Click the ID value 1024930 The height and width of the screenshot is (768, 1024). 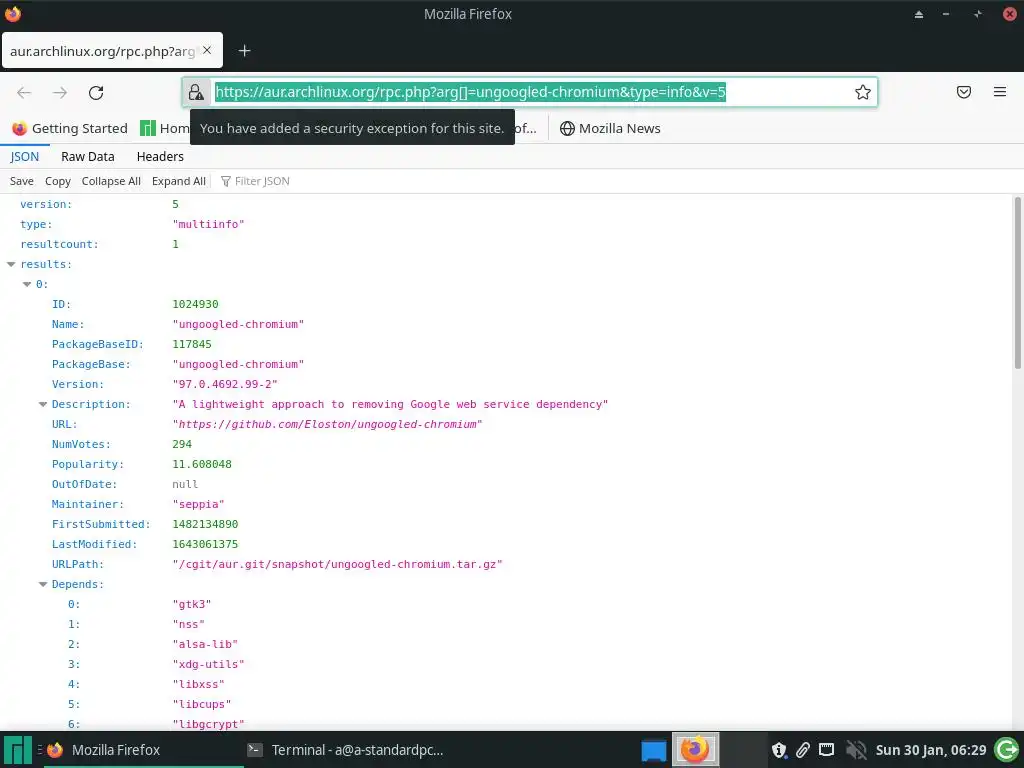click(x=195, y=304)
